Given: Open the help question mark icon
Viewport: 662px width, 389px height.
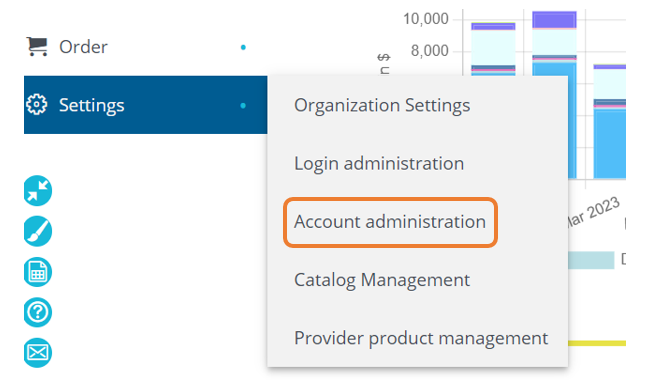Looking at the screenshot, I should click(38, 313).
